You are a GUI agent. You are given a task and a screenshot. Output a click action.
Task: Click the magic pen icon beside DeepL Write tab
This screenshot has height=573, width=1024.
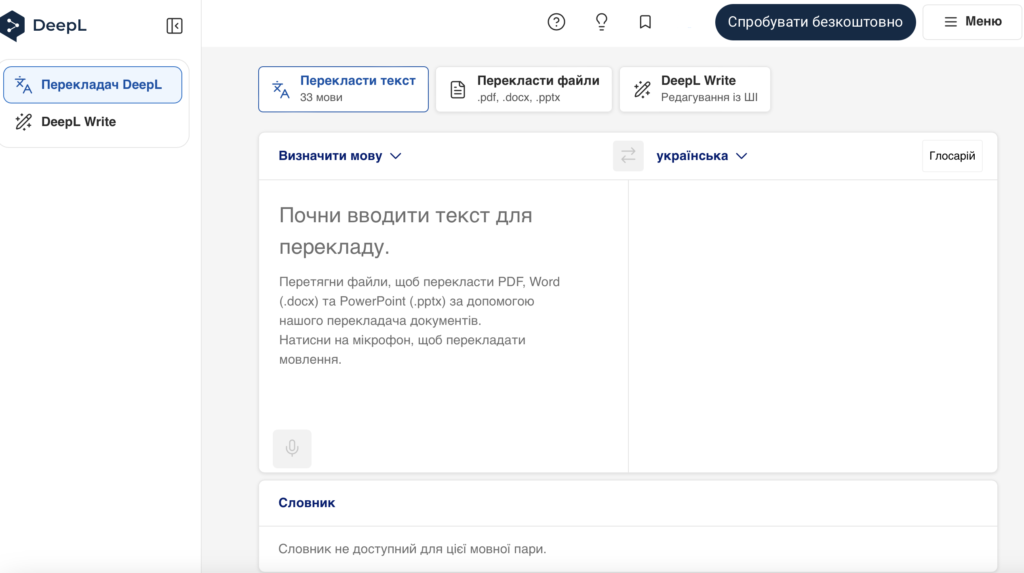point(642,89)
